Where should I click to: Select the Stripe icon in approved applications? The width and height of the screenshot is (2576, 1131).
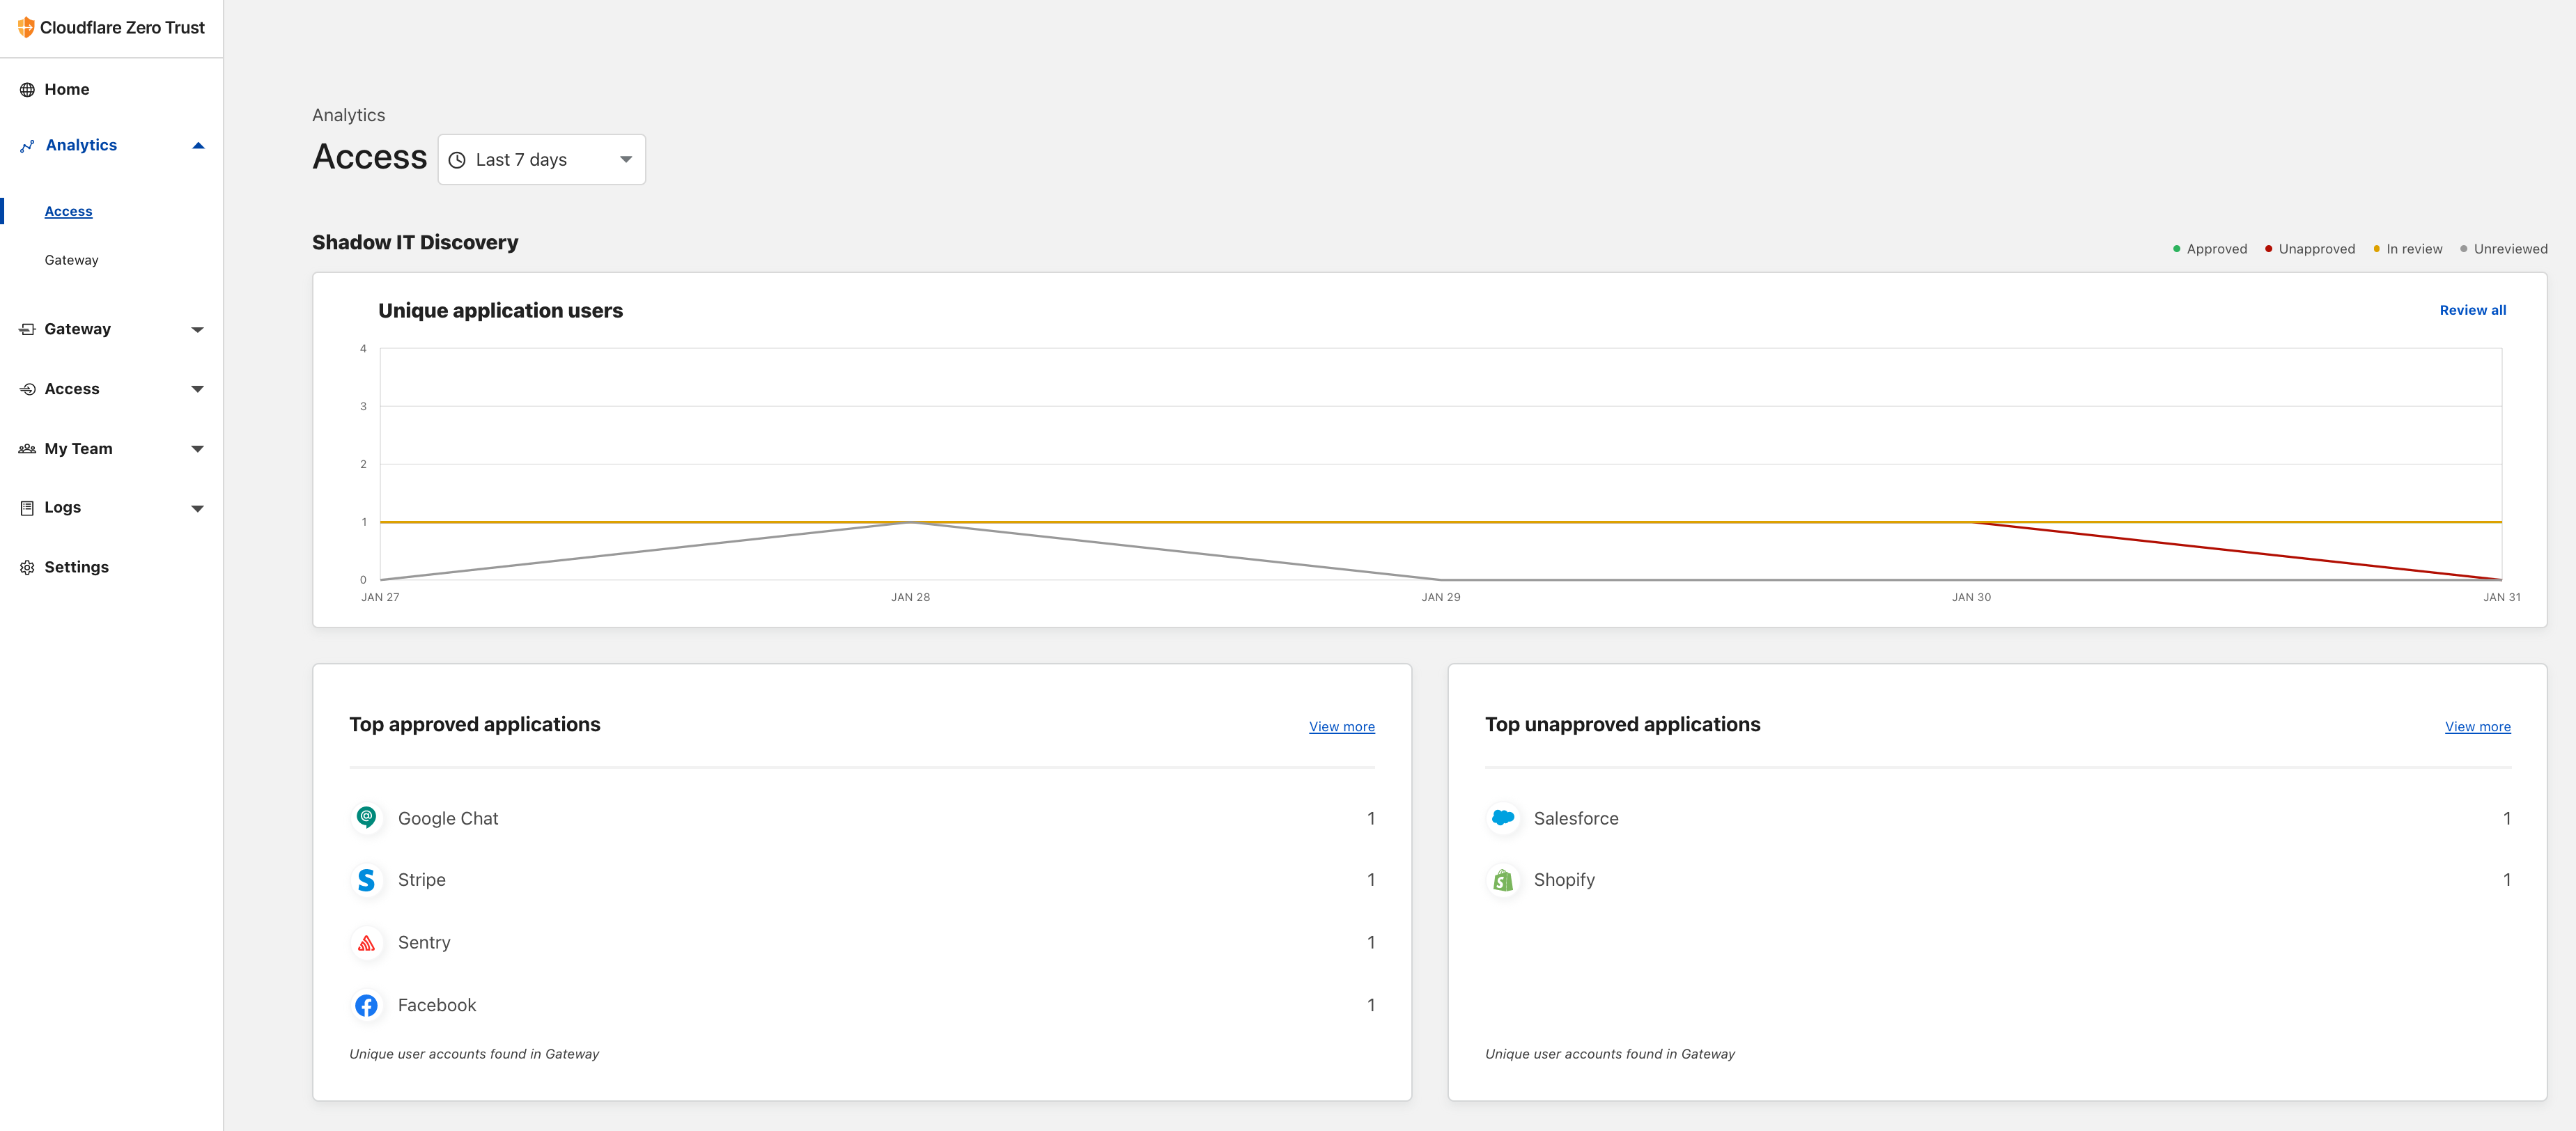(x=367, y=880)
